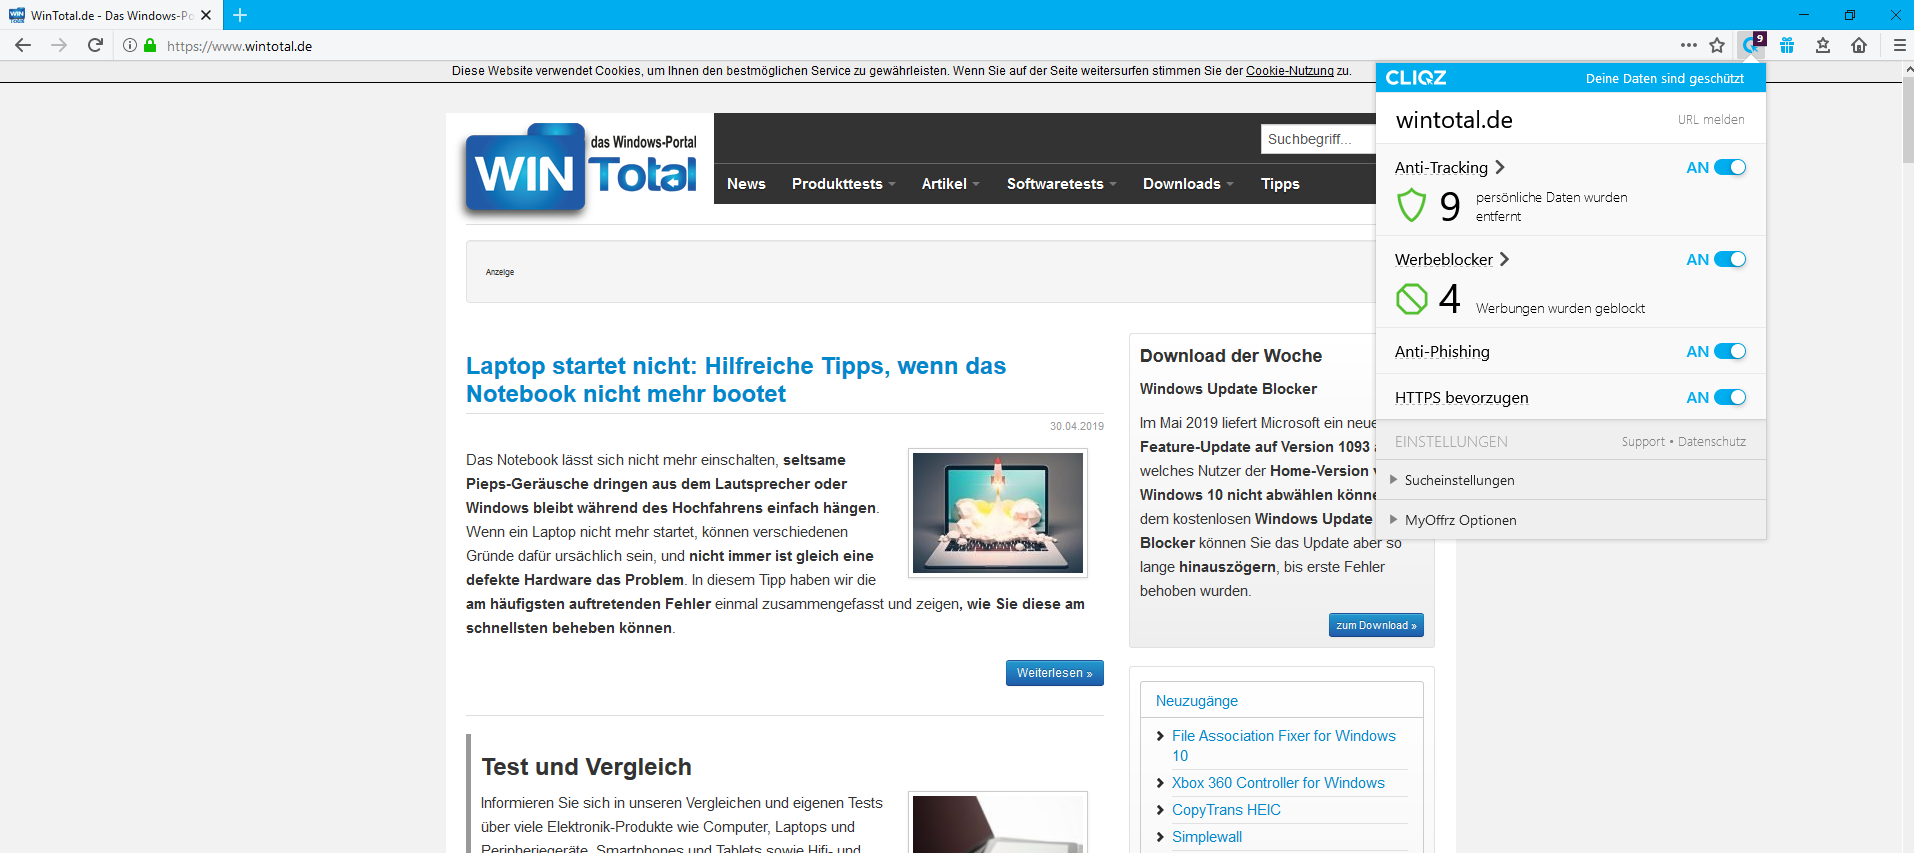This screenshot has height=853, width=1914.
Task: Open the Tipps menu item
Action: pyautogui.click(x=1280, y=184)
